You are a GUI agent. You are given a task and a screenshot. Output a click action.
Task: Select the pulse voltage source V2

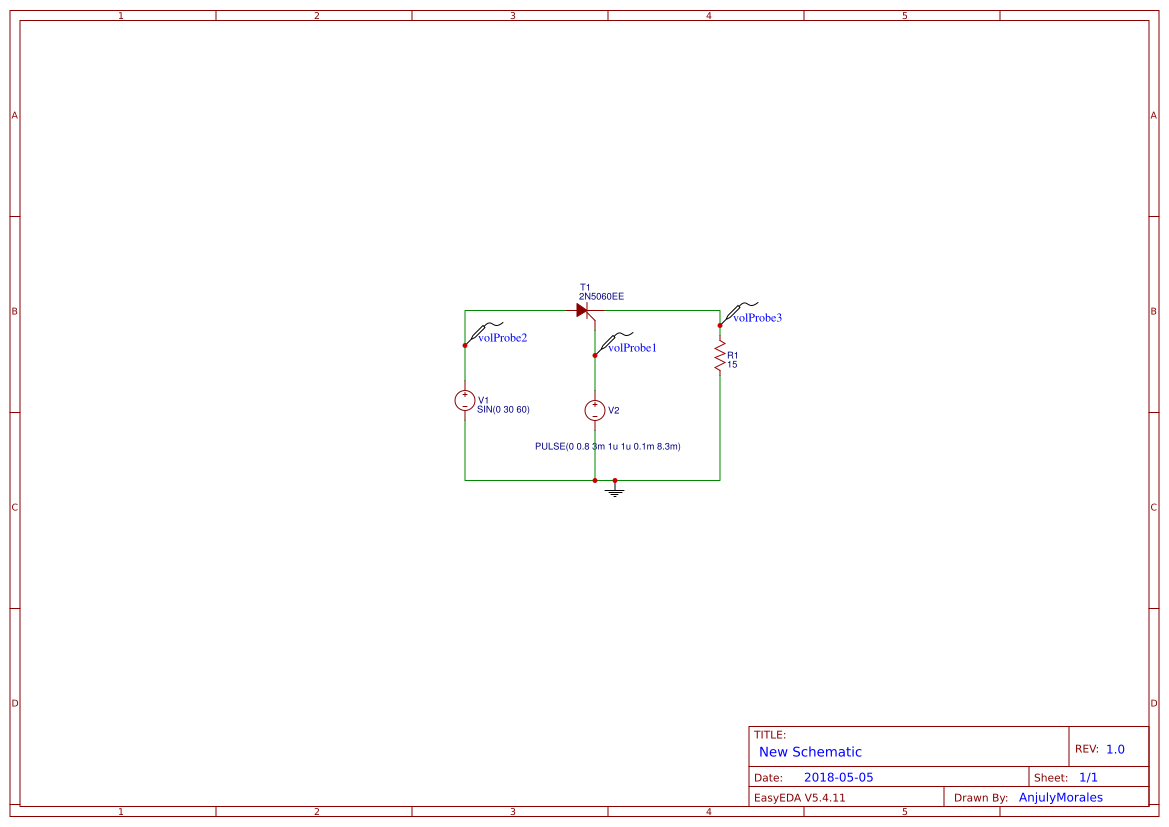pos(597,410)
